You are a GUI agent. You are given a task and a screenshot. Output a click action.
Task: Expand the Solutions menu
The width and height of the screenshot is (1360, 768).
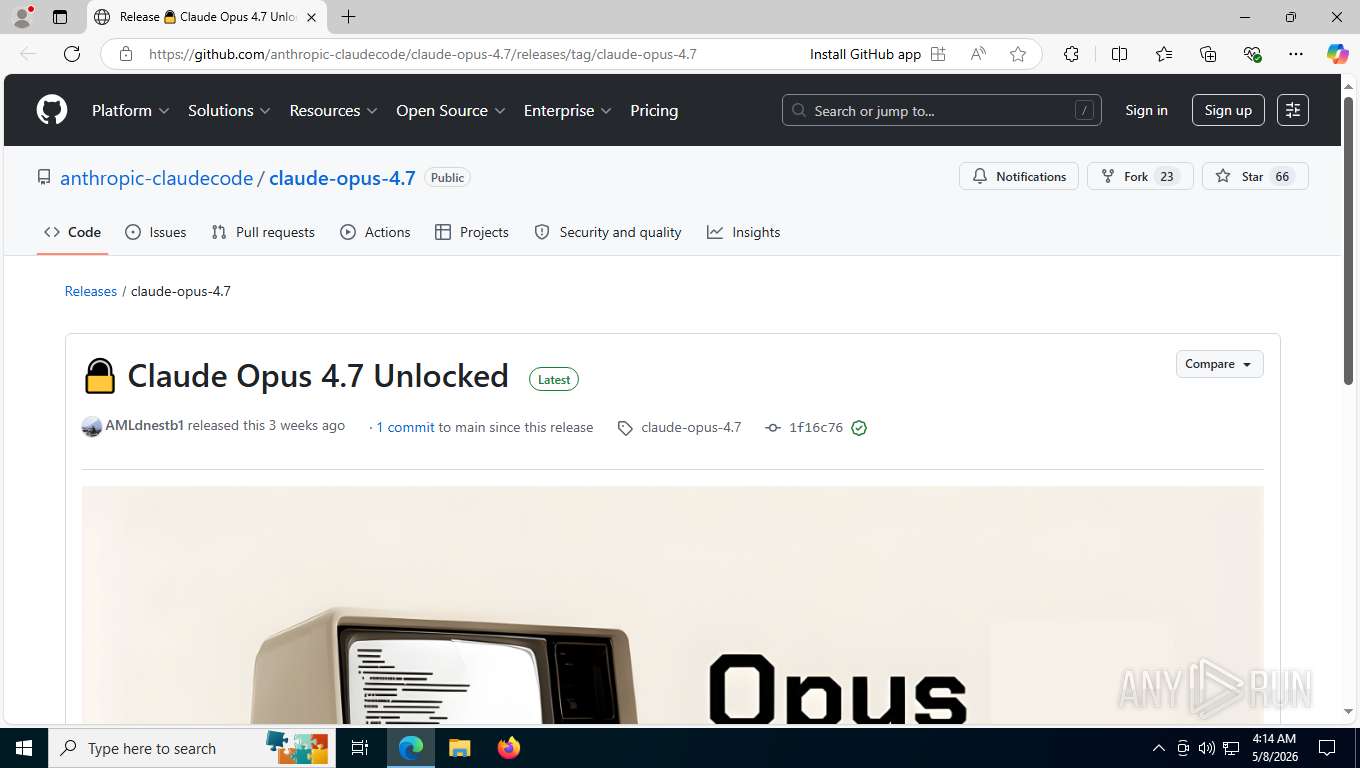click(229, 110)
